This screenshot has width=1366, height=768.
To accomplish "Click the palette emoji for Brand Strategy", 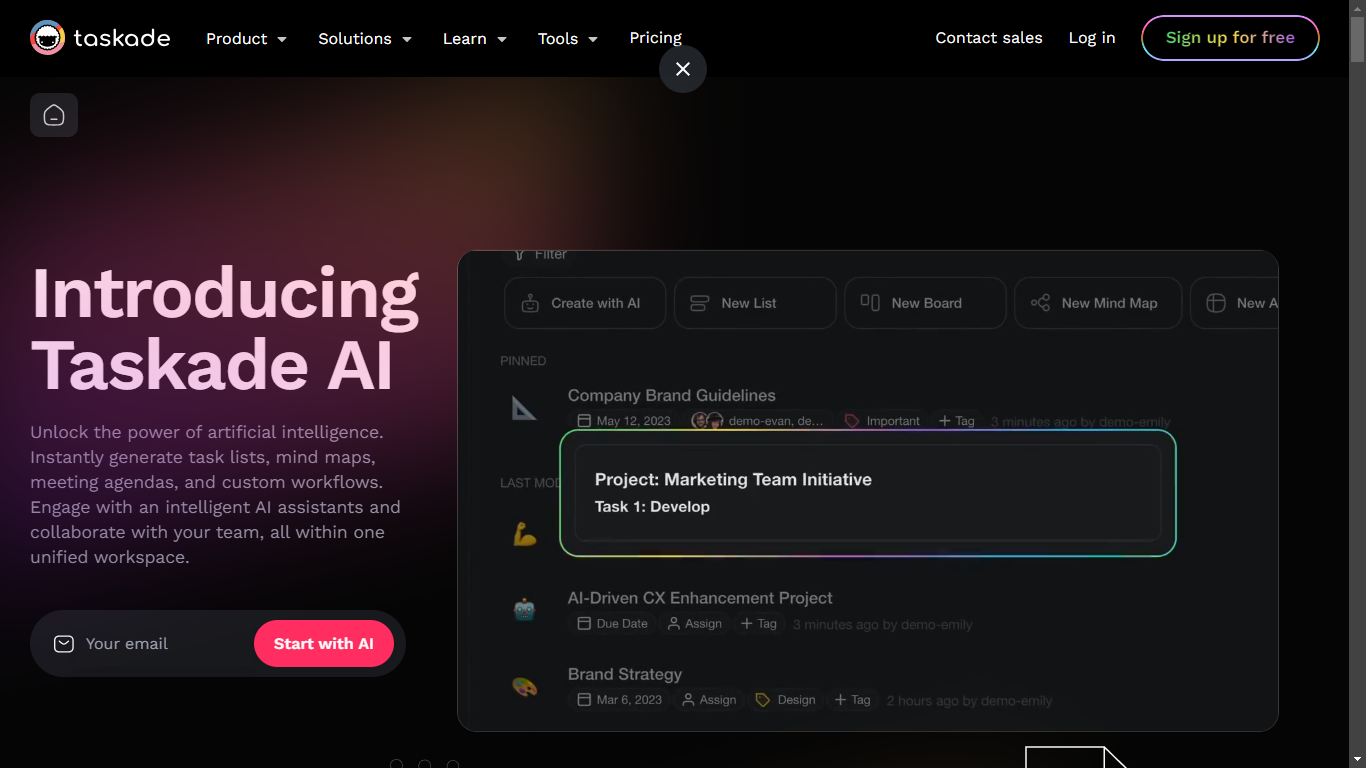I will [x=525, y=687].
